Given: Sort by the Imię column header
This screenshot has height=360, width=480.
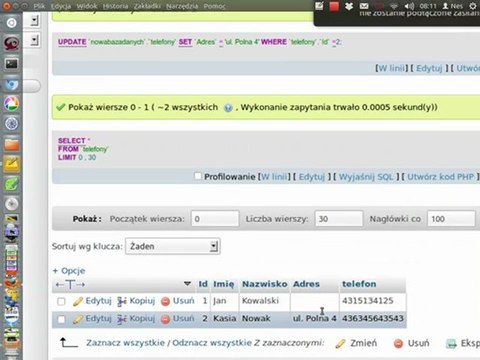Looking at the screenshot, I should click(x=224, y=284).
